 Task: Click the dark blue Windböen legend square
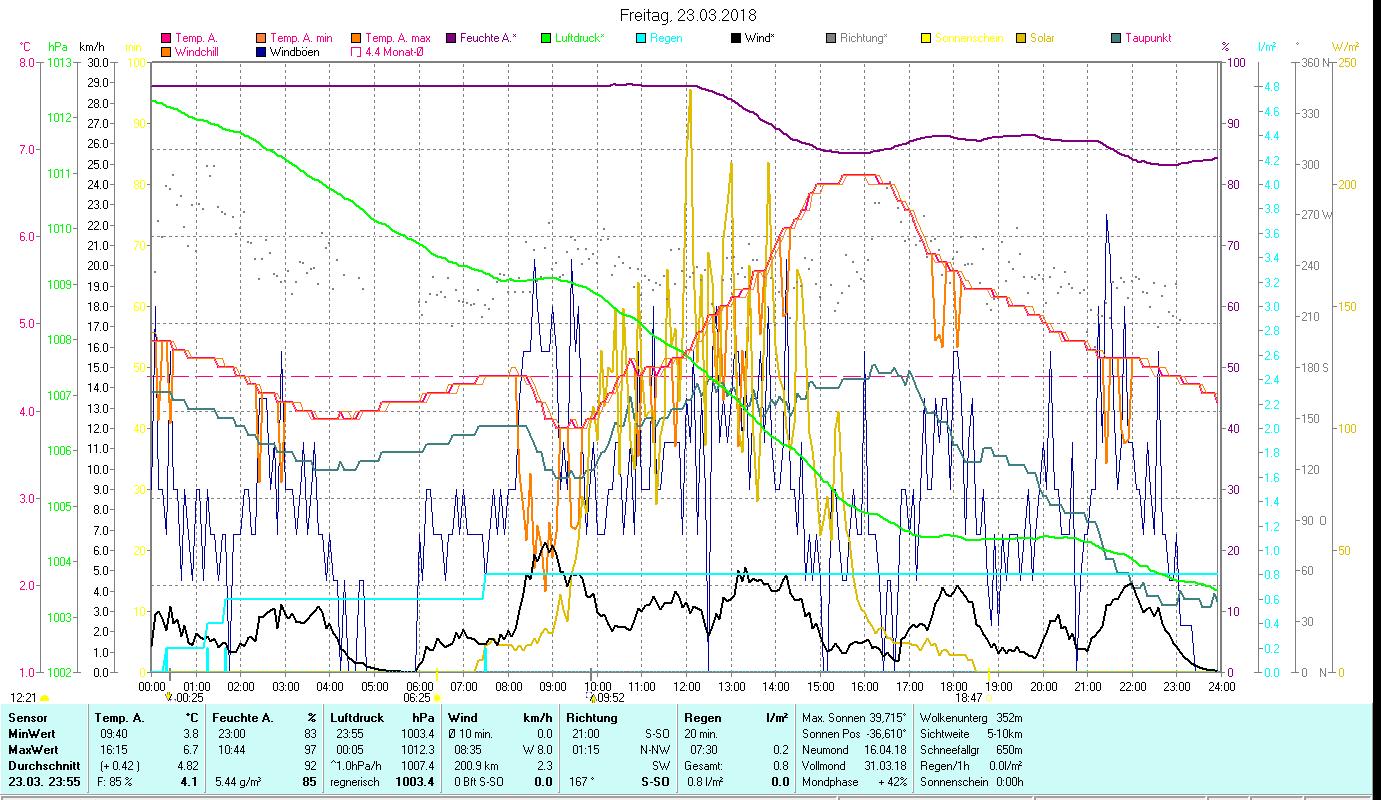pyautogui.click(x=262, y=52)
